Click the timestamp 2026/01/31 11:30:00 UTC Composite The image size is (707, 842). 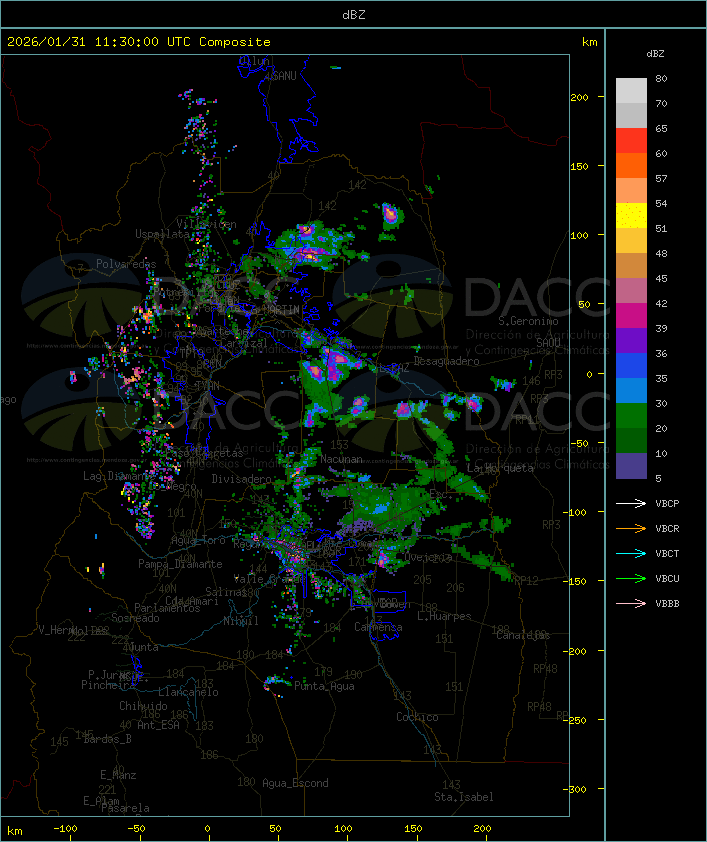pos(139,42)
